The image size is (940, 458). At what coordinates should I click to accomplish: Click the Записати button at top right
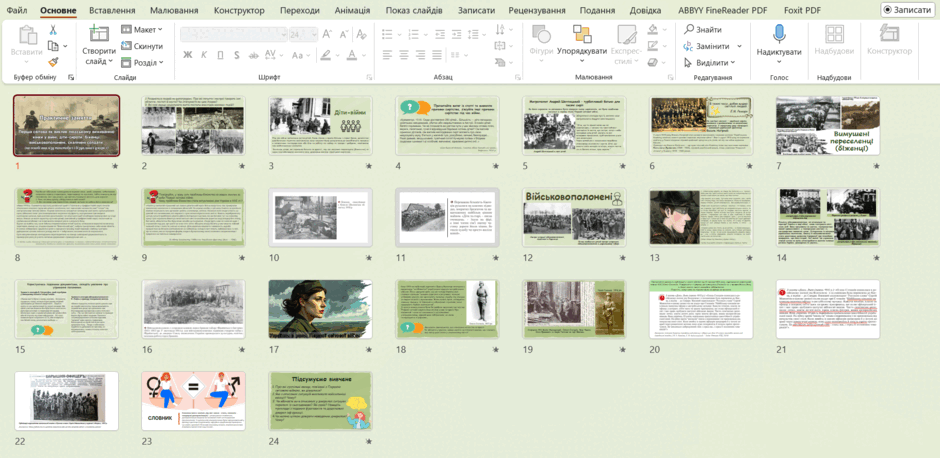908,10
